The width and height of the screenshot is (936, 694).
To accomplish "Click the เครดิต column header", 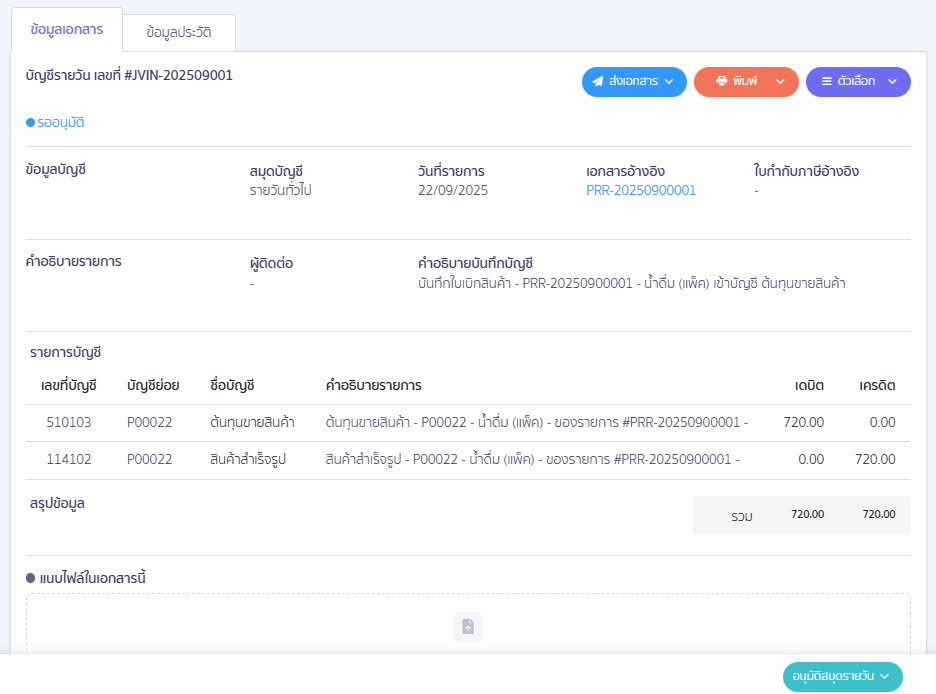I will pyautogui.click(x=877, y=385).
